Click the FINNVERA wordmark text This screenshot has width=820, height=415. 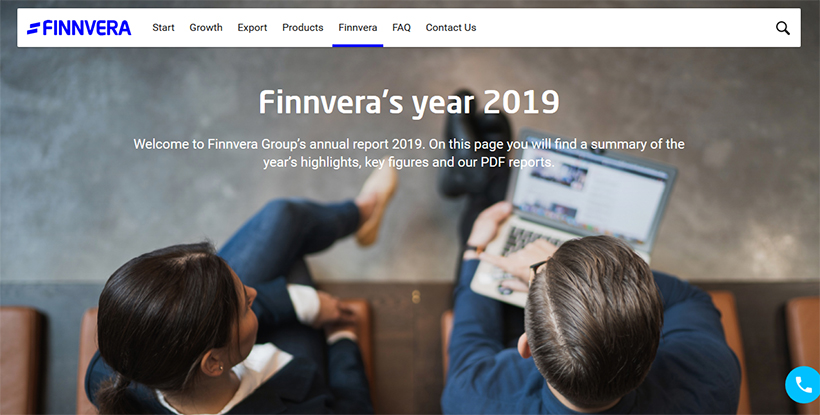point(87,28)
